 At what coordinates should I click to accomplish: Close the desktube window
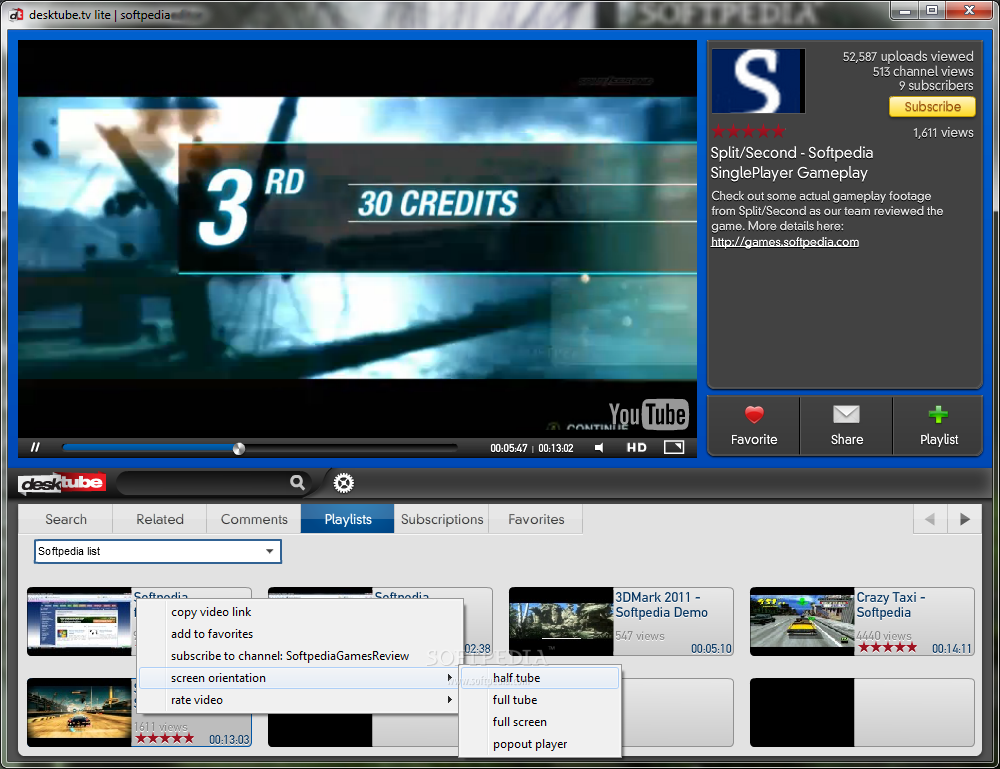[x=969, y=11]
